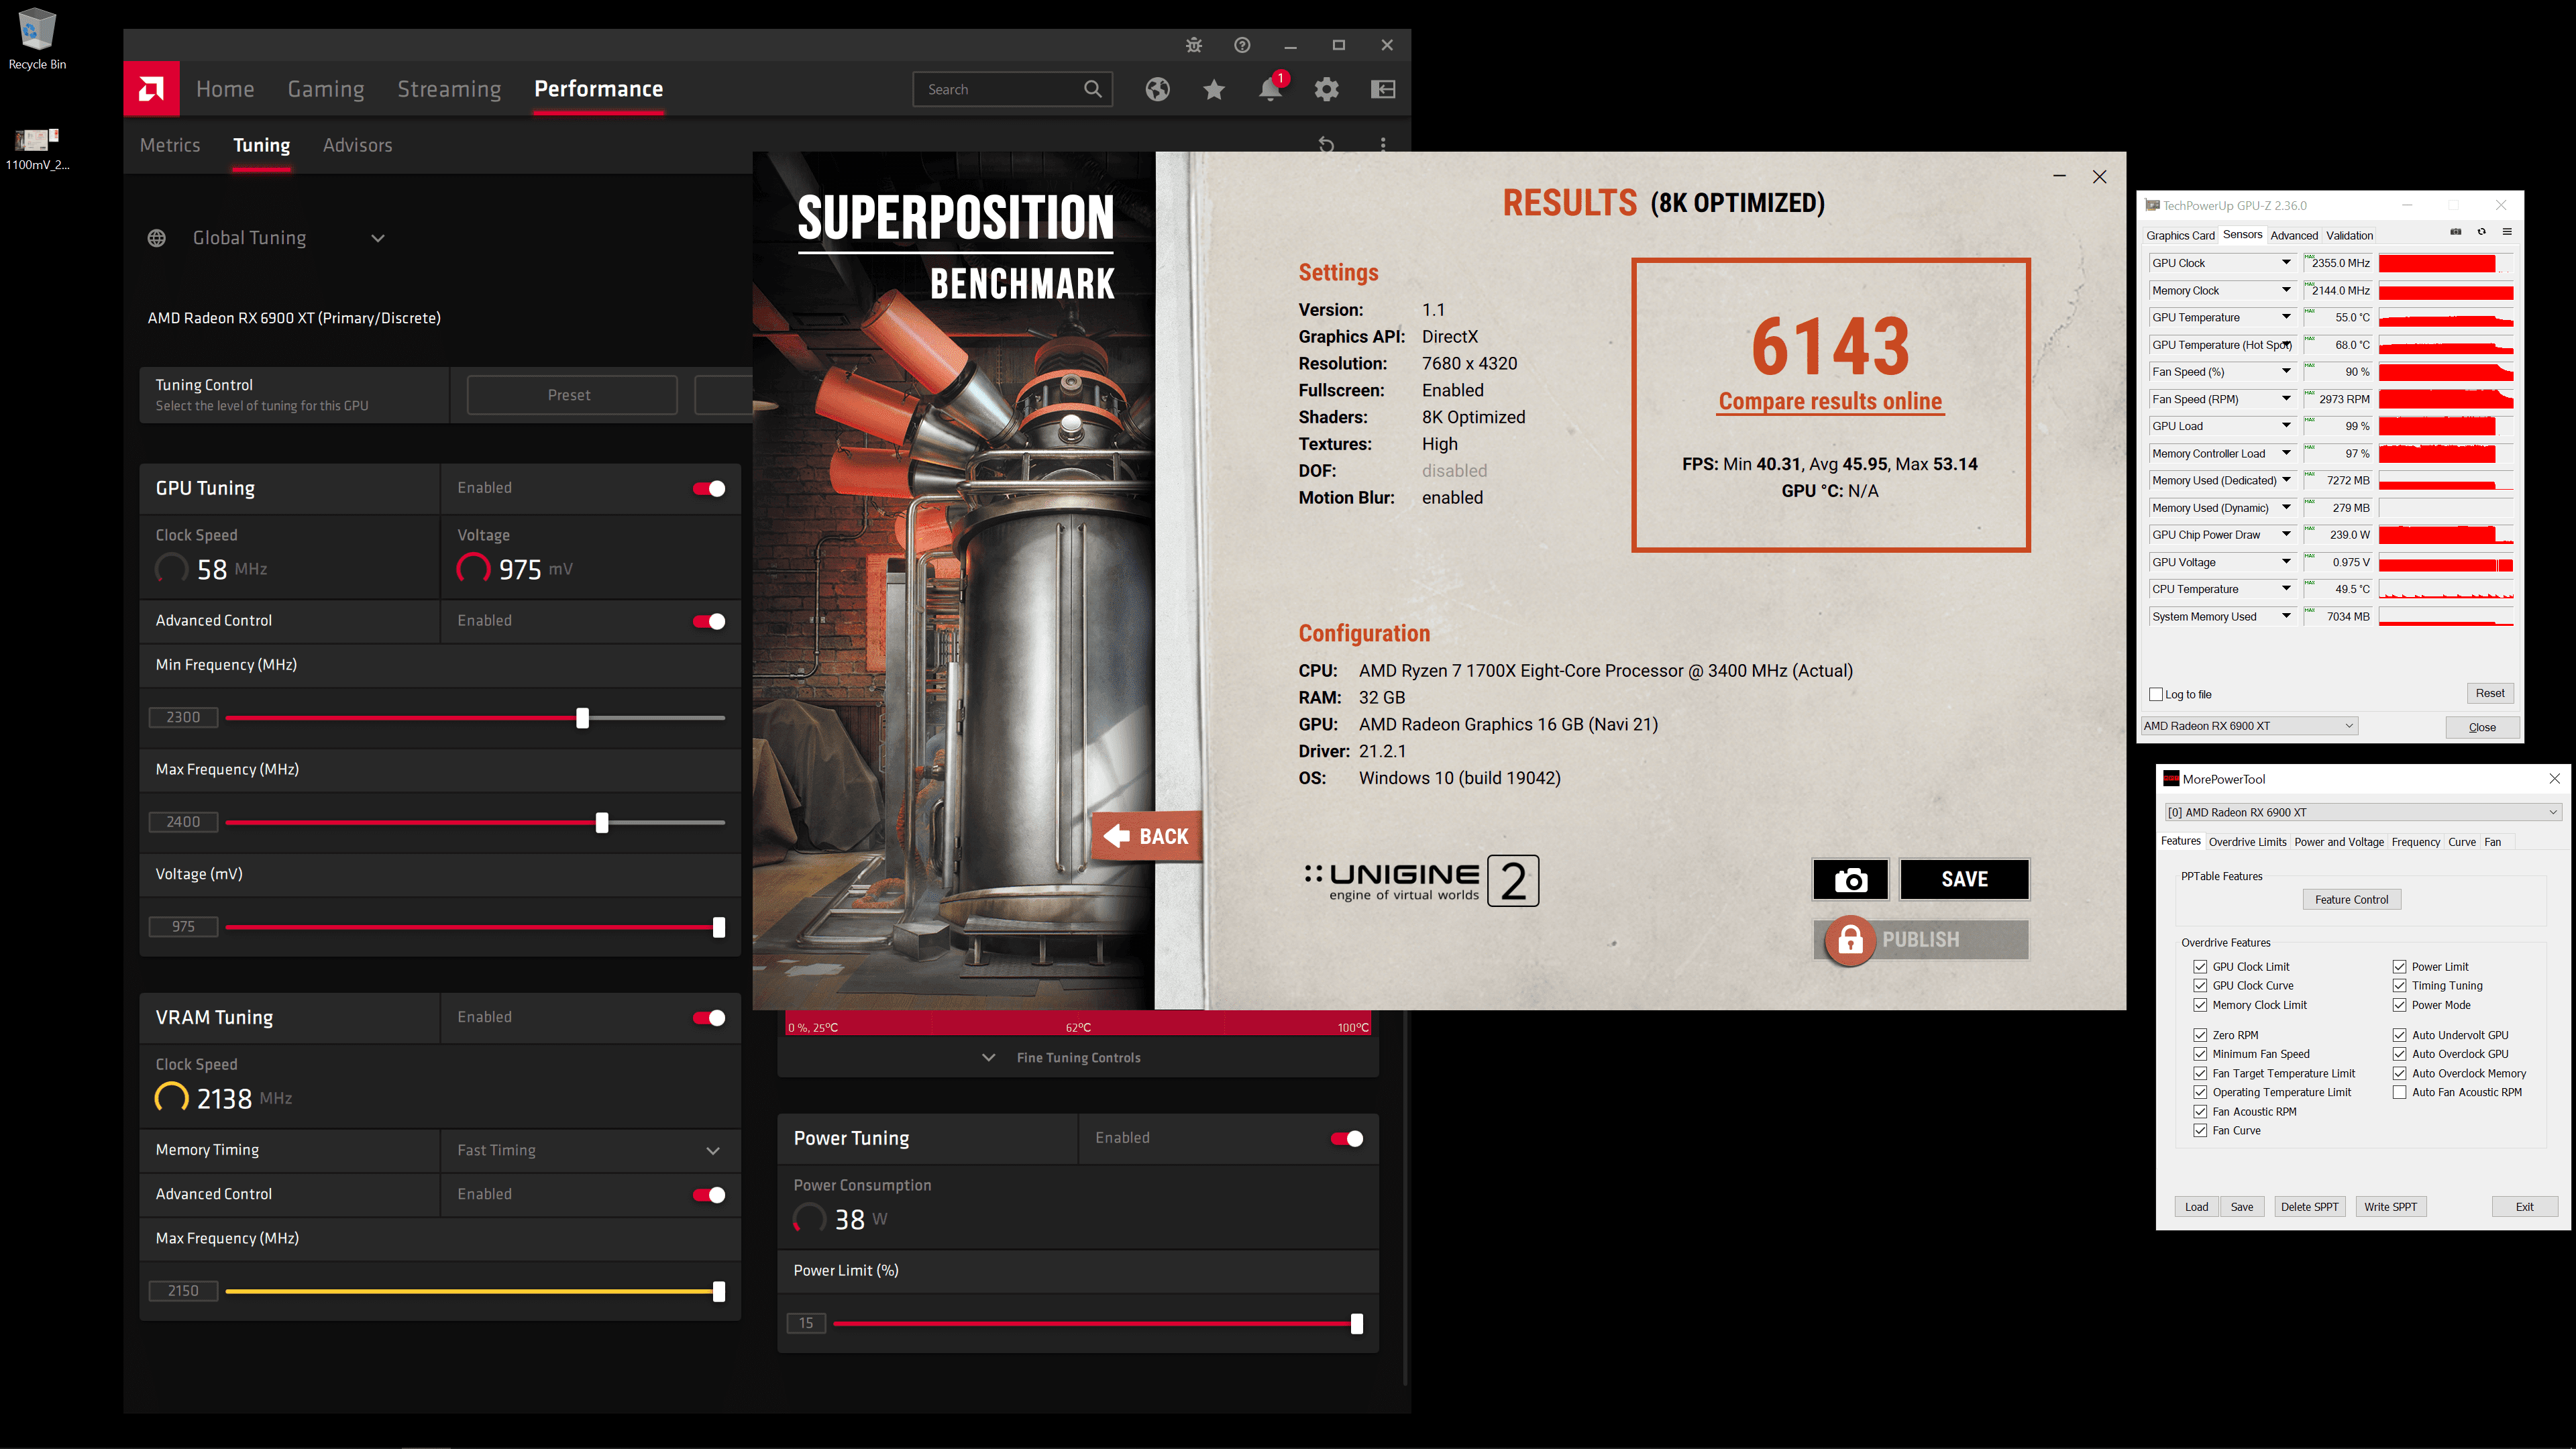Screen dimensions: 2576x1449
Task: Toggle VRAM Advanced Control switch
Action: [x=709, y=1195]
